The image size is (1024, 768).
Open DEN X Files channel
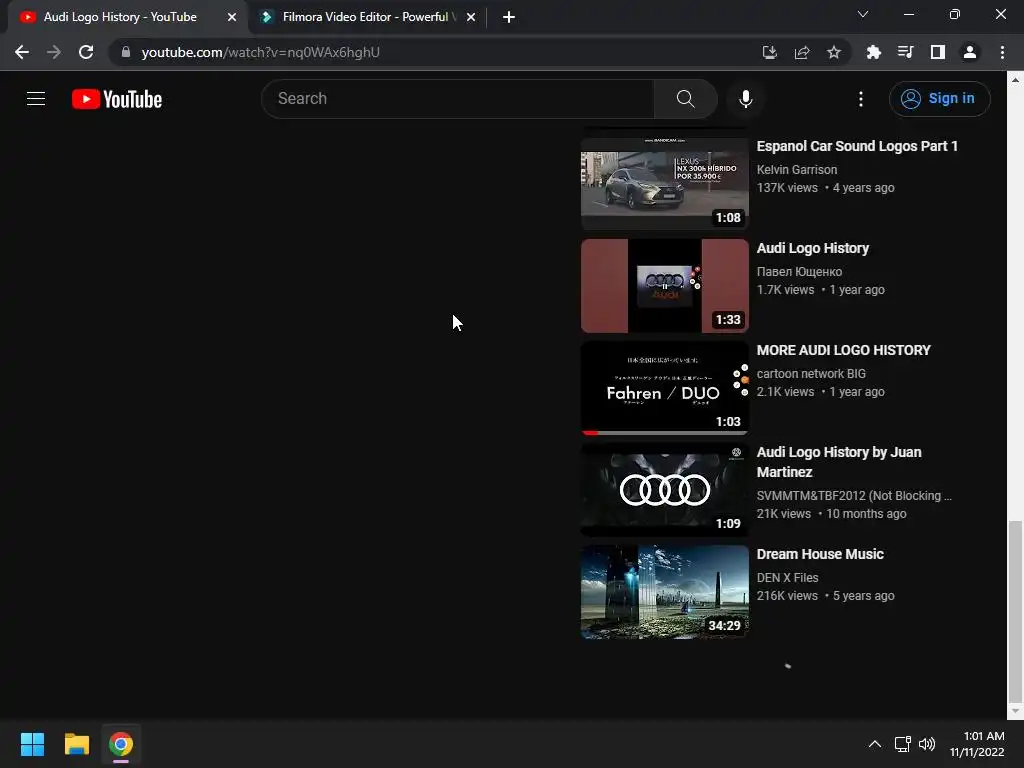(x=787, y=577)
